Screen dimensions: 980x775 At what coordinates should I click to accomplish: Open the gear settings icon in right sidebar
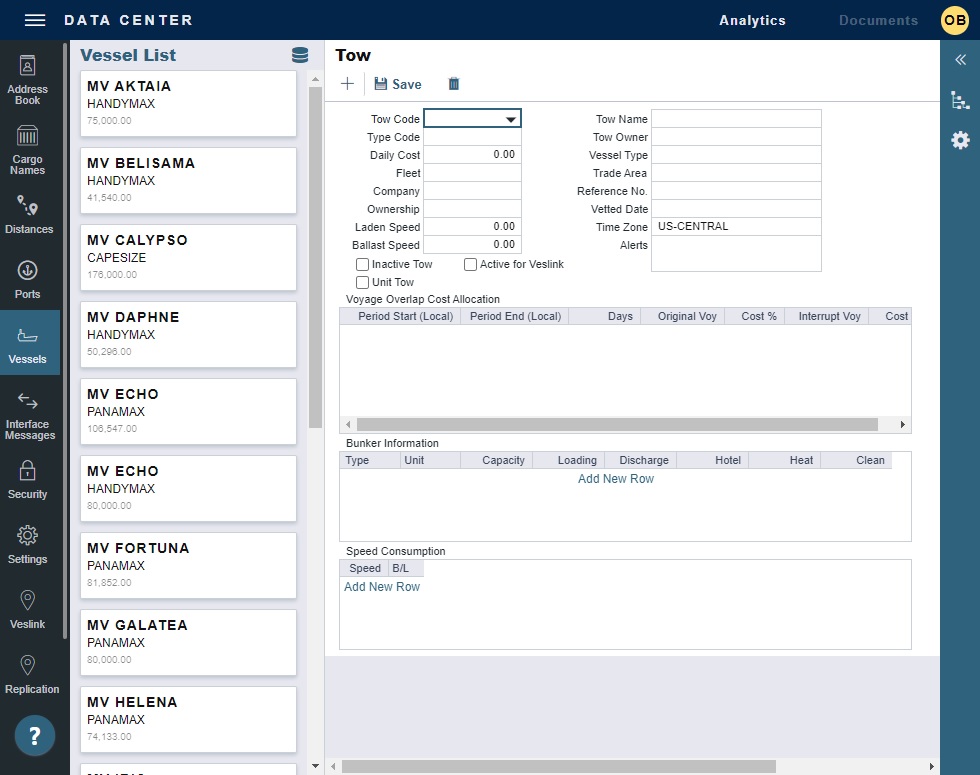(960, 140)
